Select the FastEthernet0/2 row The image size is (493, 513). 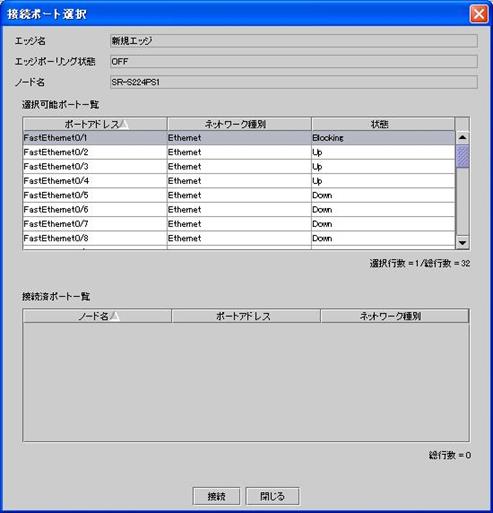pos(239,152)
